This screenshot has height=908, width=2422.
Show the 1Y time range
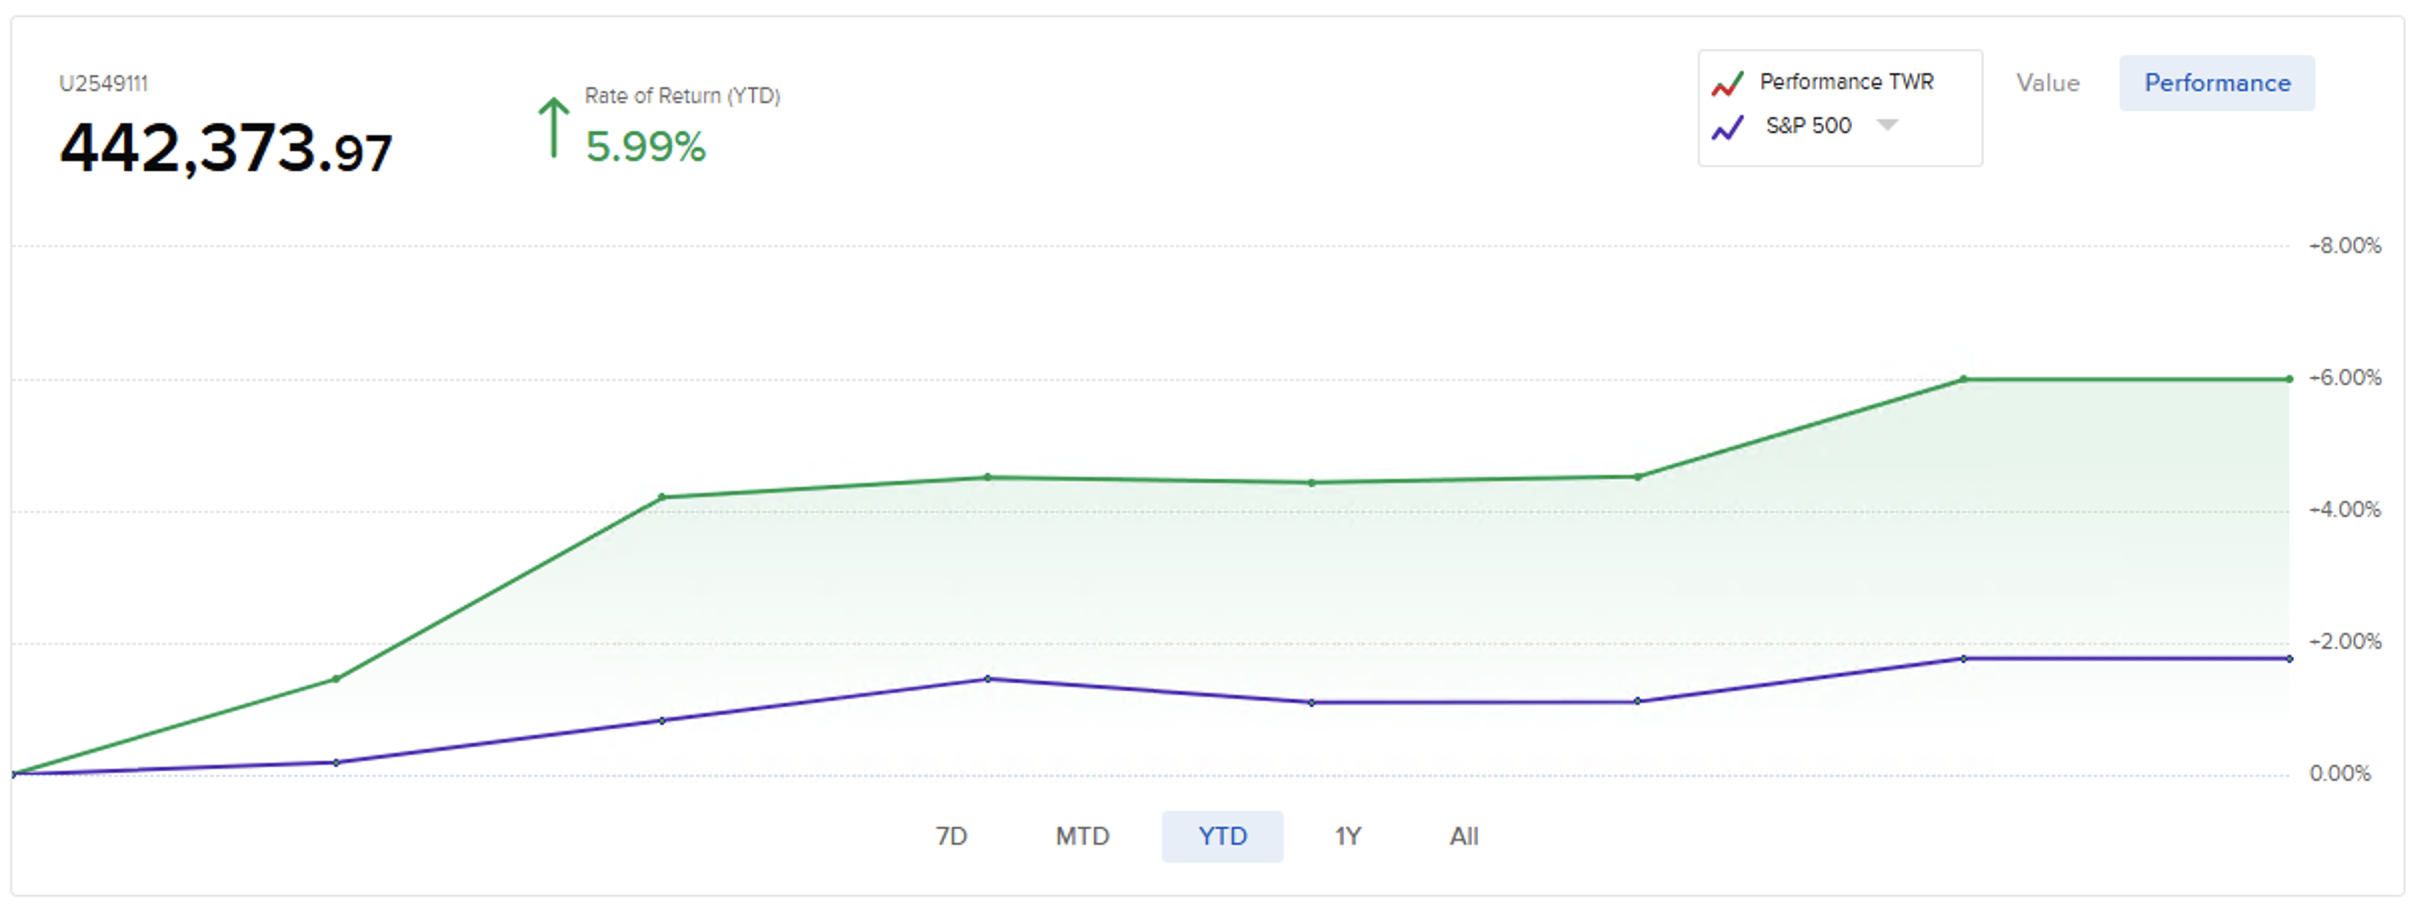point(1347,836)
